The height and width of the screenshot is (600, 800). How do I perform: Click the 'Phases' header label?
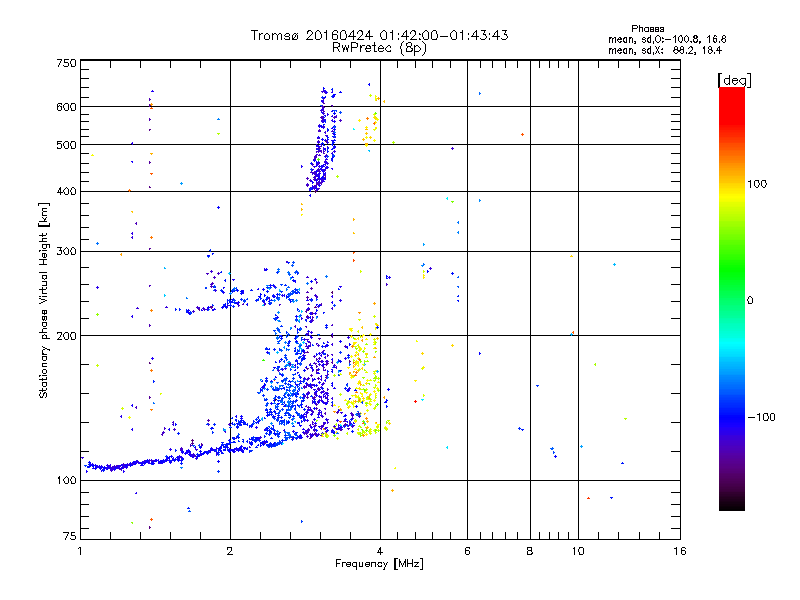647,29
